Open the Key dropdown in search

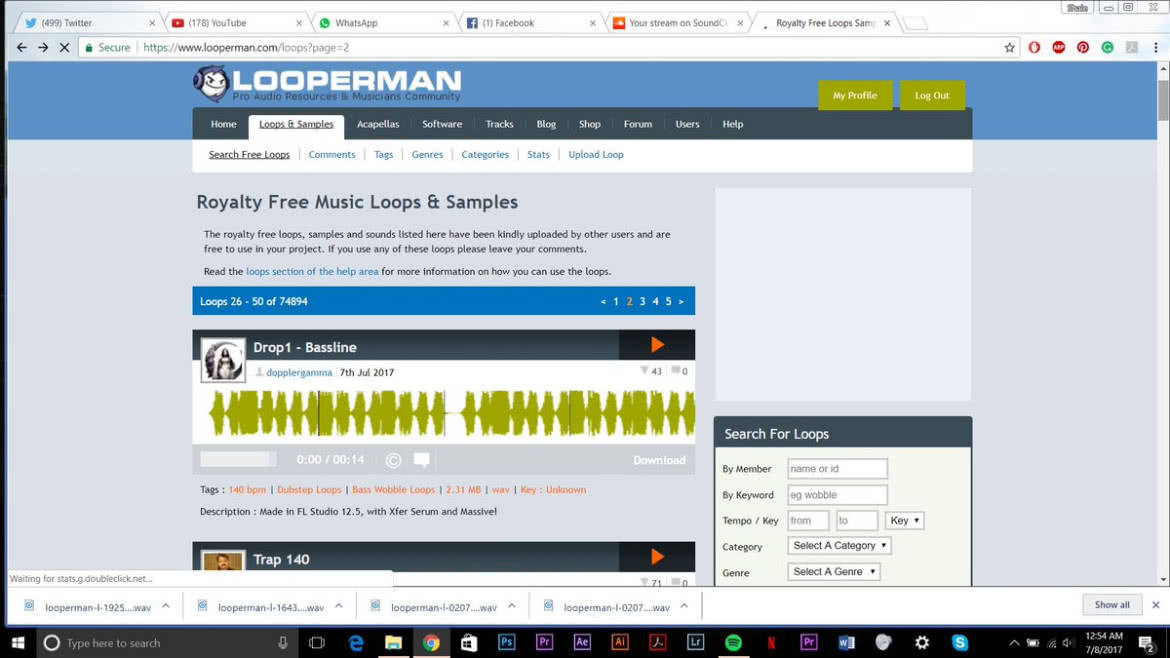tap(904, 521)
